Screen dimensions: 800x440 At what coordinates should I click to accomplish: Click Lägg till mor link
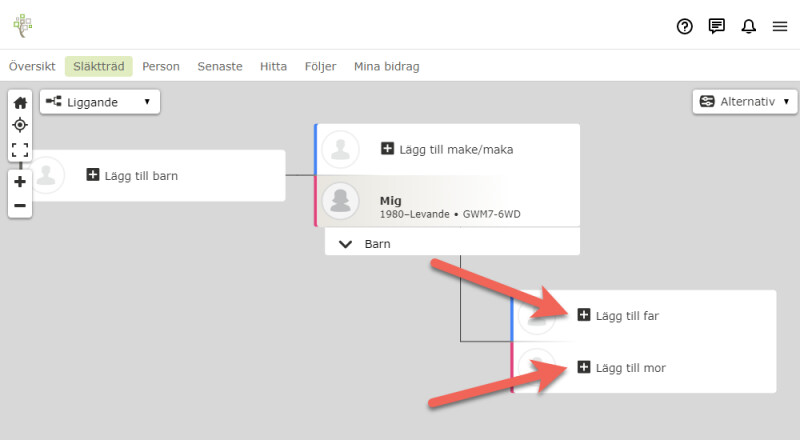tap(631, 368)
